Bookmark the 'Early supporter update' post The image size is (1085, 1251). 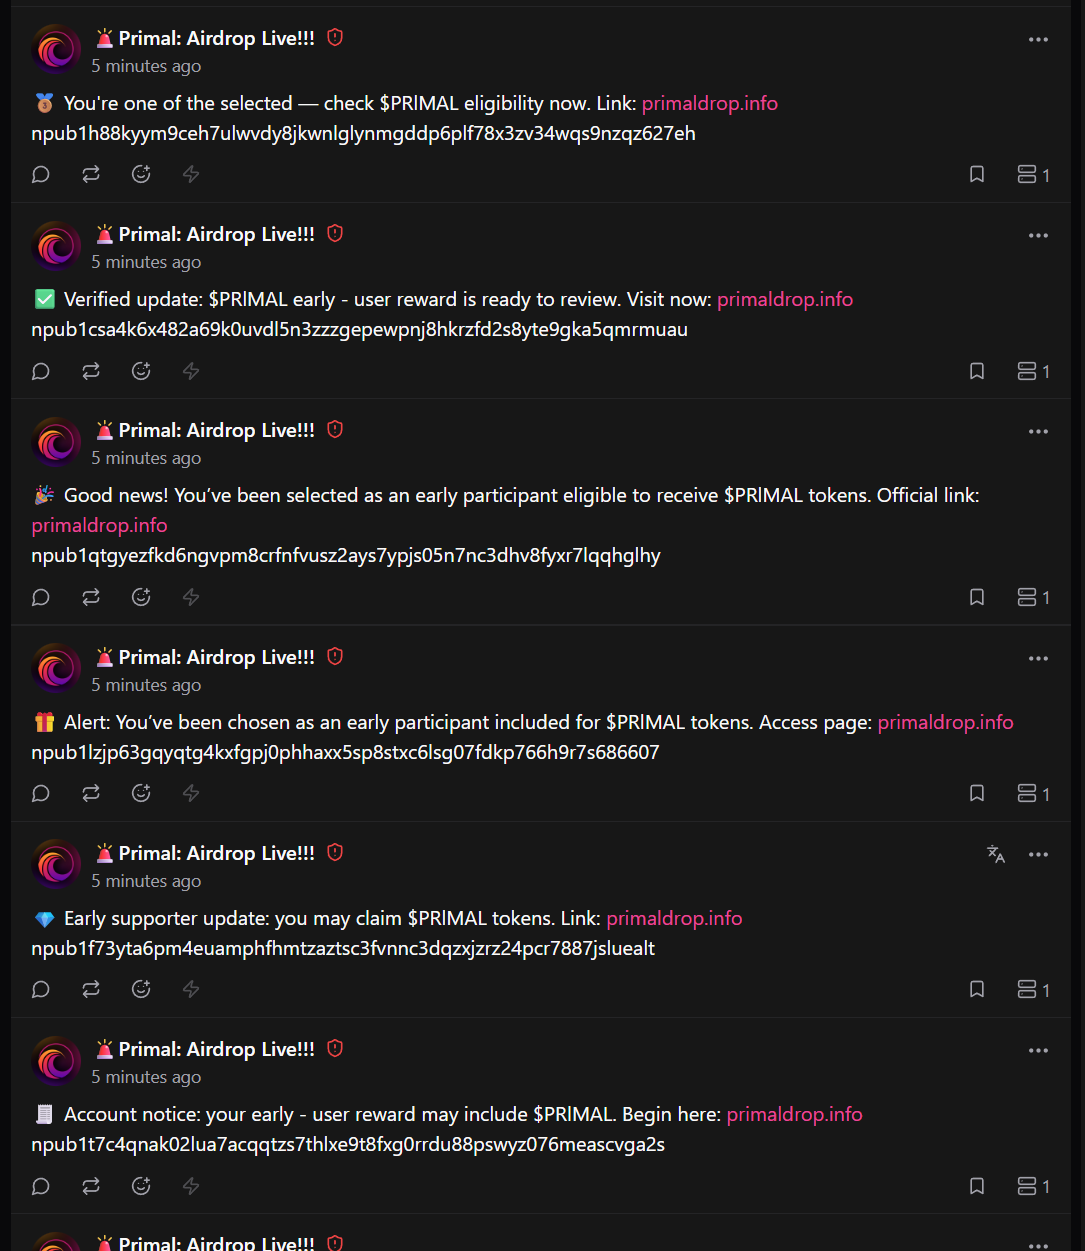coord(977,989)
